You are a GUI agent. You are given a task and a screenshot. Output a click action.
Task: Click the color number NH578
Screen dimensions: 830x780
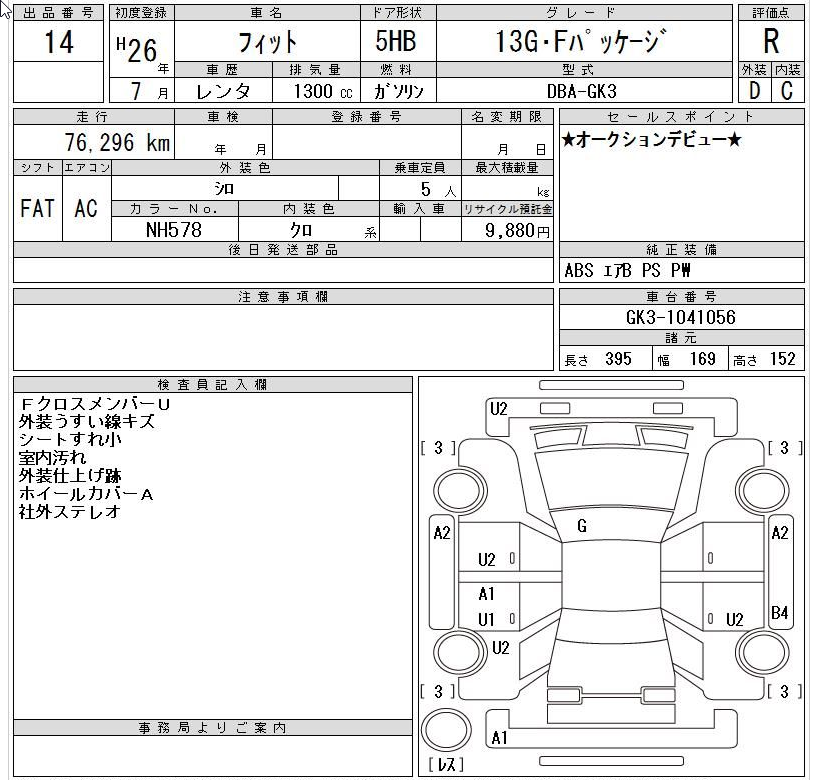174,229
